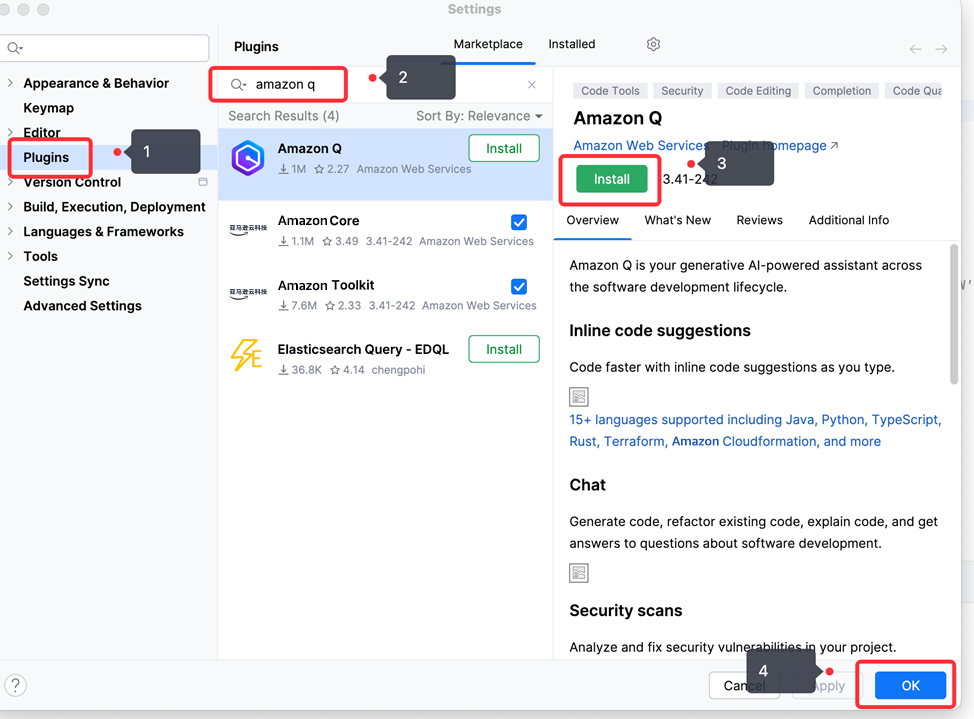Uncheck the Amazon Core plugin checkbox
The width and height of the screenshot is (974, 719).
[519, 222]
